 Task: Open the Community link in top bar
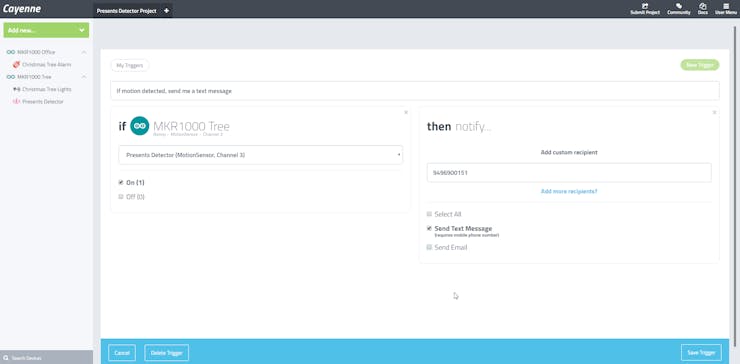coord(679,9)
